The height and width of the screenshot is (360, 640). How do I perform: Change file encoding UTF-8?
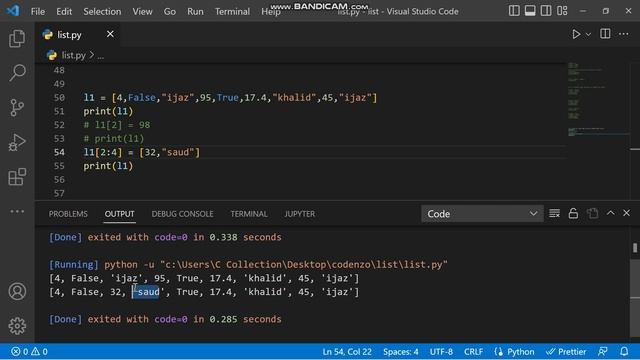441,351
